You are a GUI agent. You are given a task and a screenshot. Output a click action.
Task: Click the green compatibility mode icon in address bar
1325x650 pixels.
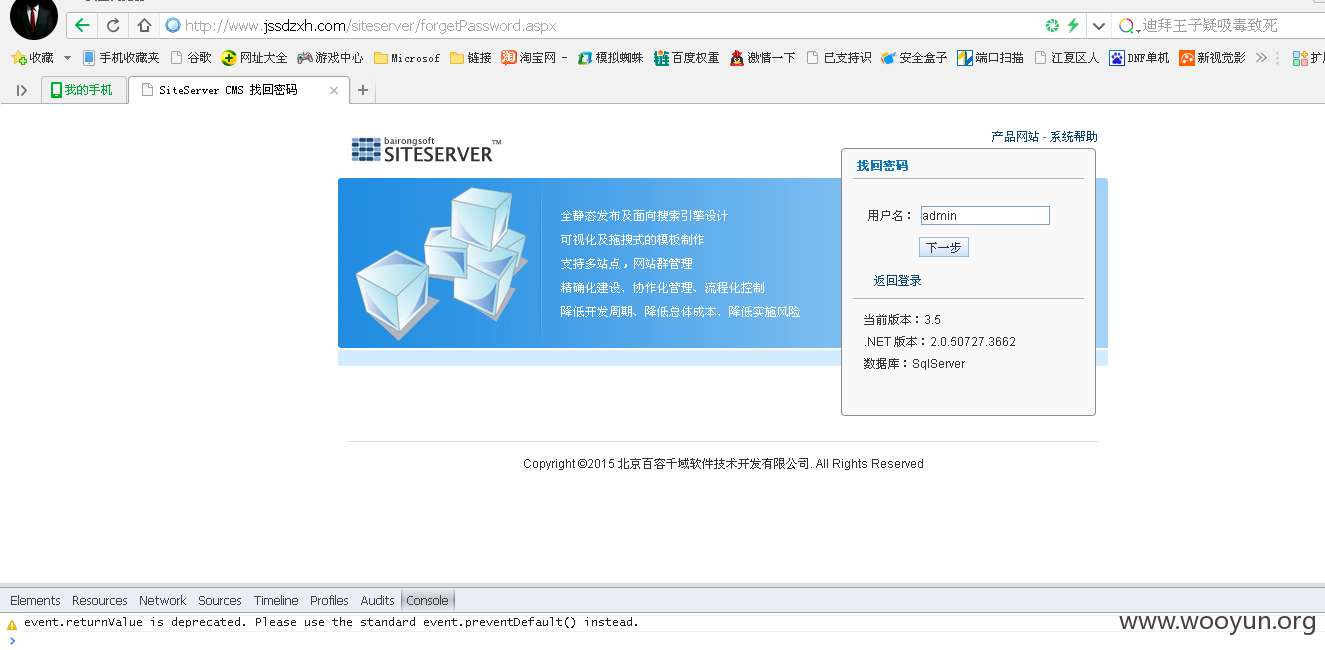pyautogui.click(x=1052, y=25)
